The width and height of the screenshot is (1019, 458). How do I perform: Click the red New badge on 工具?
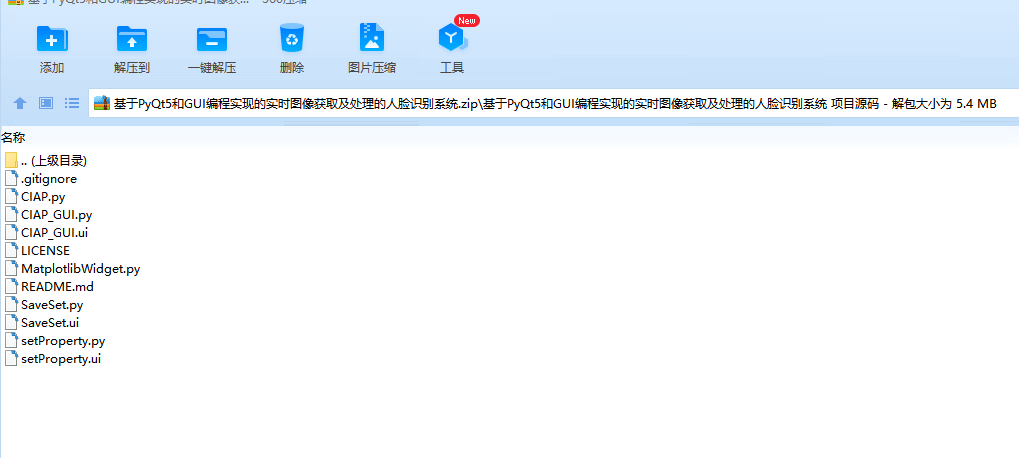[x=467, y=20]
